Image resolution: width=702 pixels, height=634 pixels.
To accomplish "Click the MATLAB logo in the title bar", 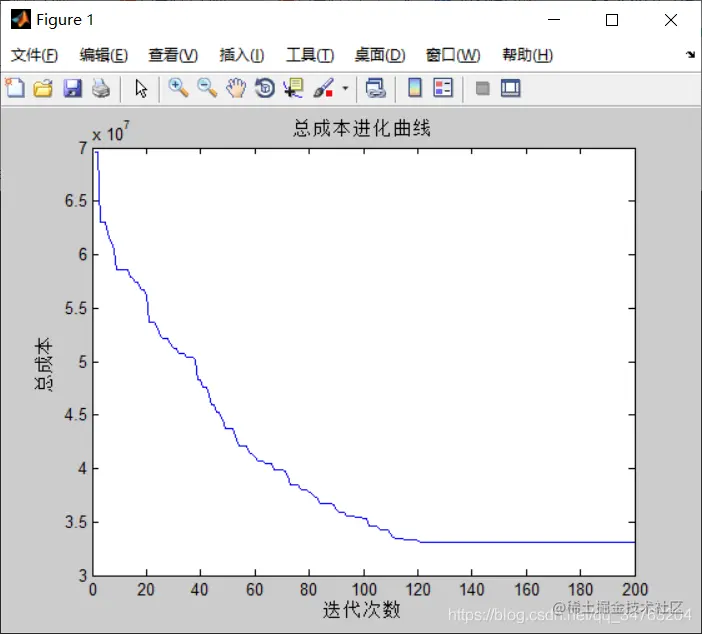I will point(21,19).
